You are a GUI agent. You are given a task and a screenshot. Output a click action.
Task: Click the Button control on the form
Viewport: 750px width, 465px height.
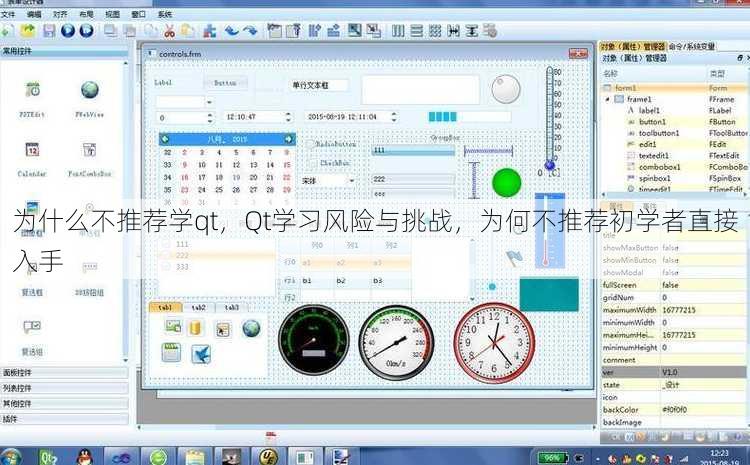point(225,83)
